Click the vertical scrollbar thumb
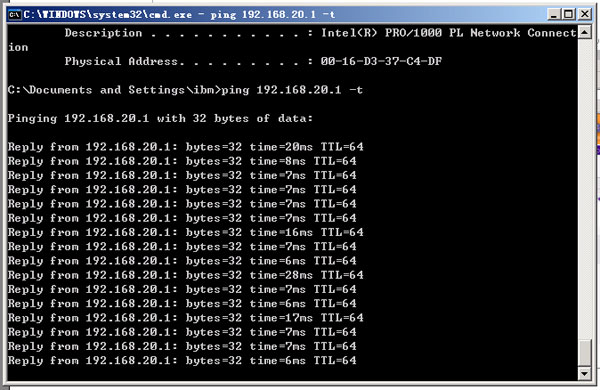 584,352
